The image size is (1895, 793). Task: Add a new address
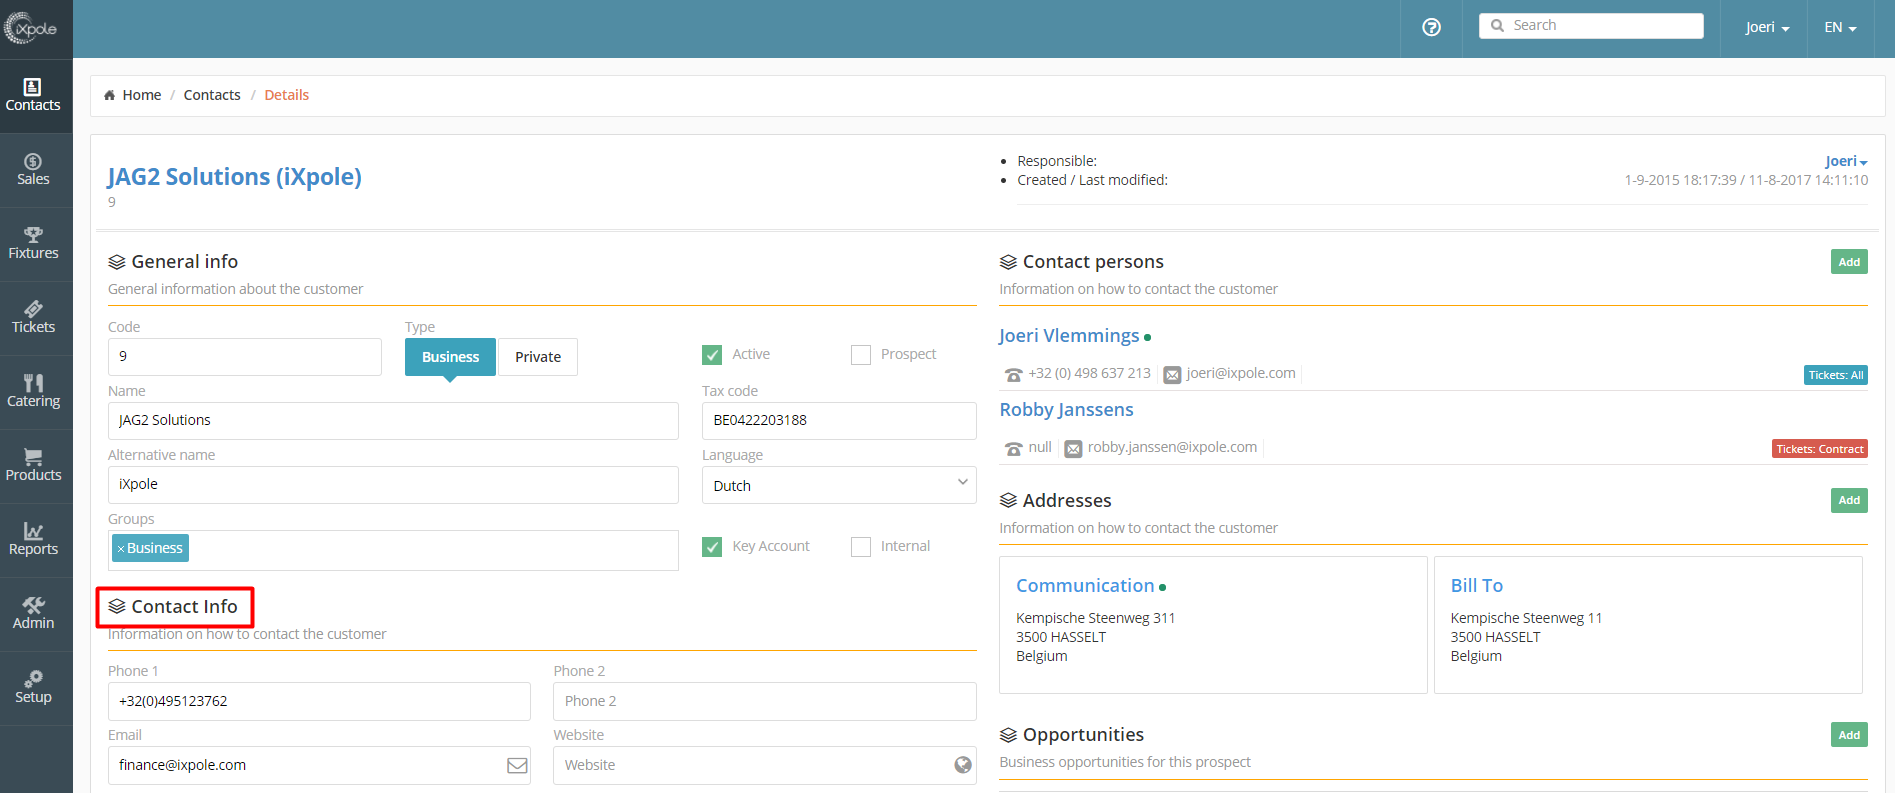coord(1849,500)
